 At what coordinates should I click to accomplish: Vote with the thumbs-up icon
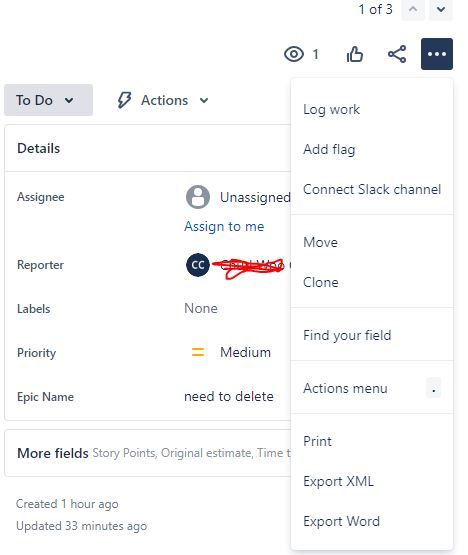354,54
